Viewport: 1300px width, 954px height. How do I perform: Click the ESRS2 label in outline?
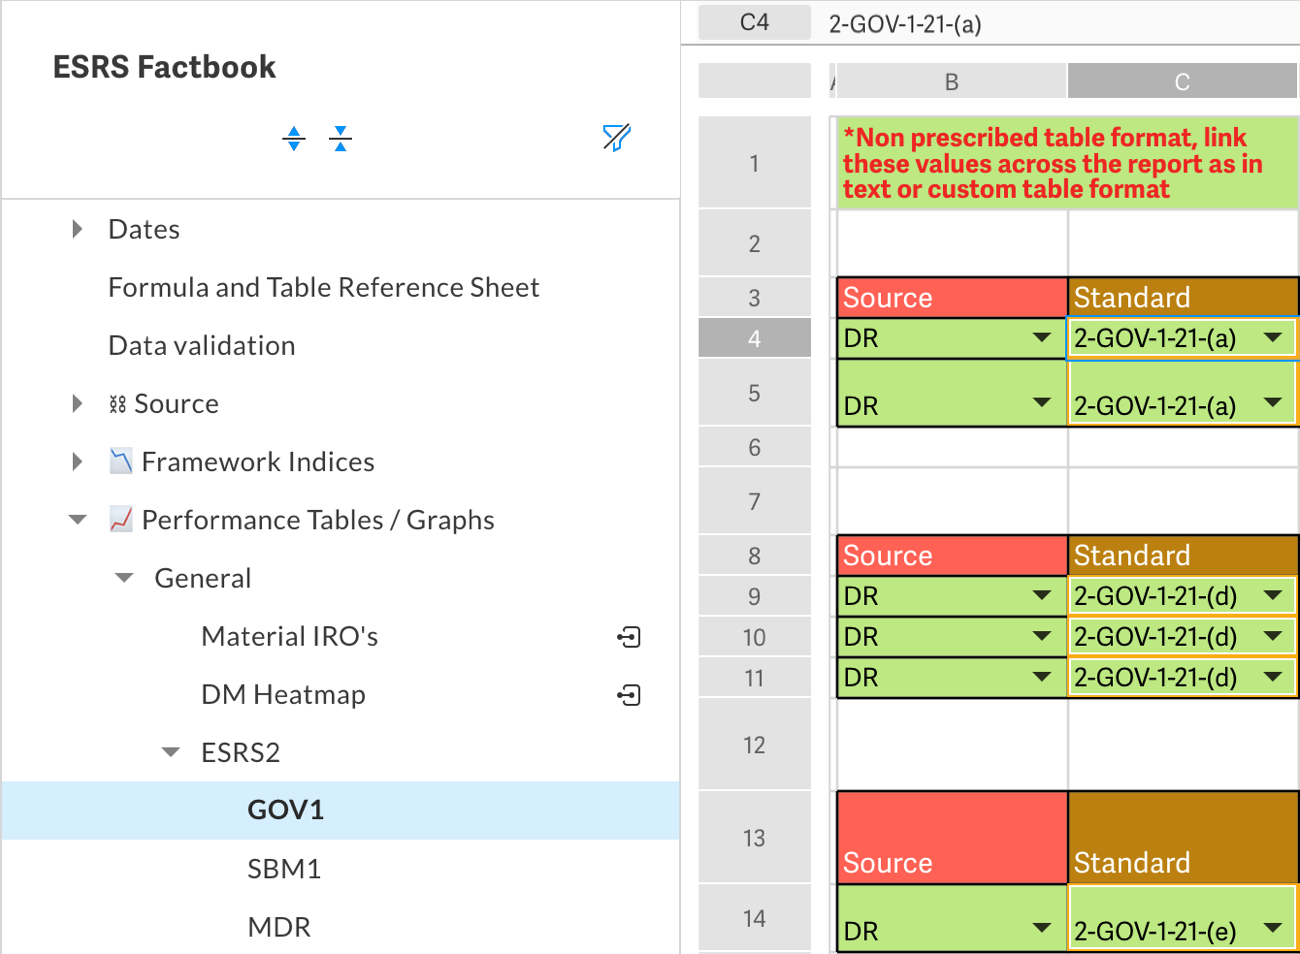(x=240, y=752)
